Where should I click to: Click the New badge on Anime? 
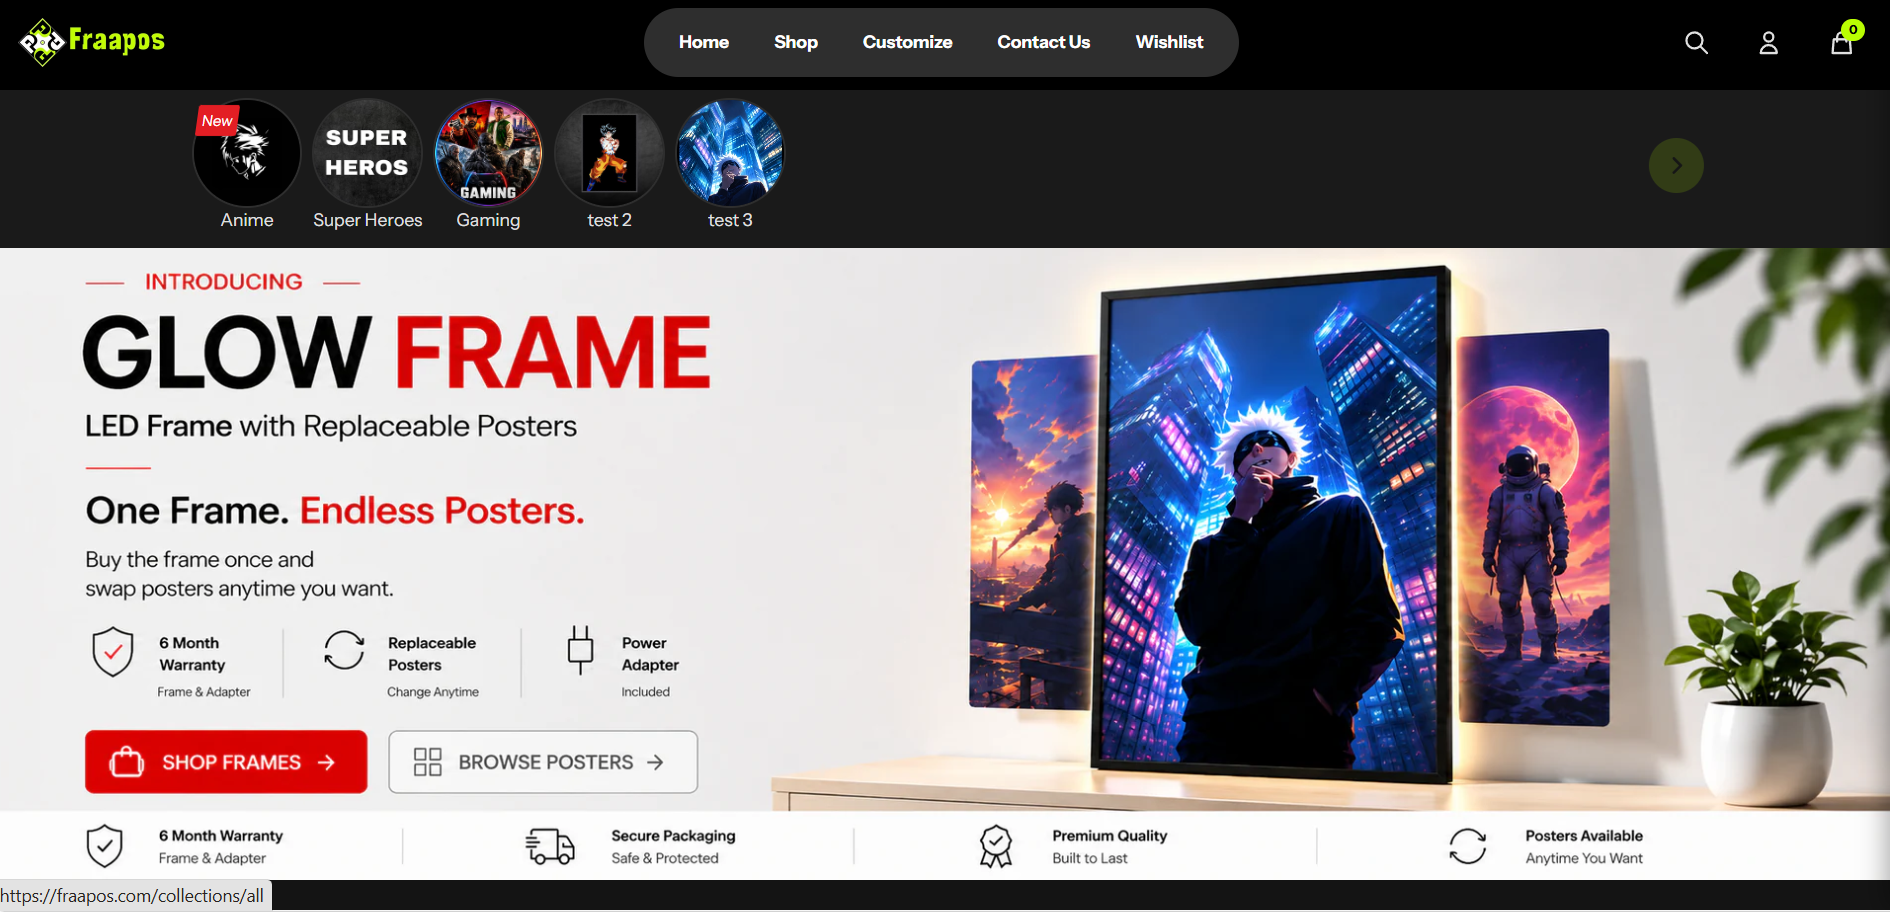(x=217, y=120)
